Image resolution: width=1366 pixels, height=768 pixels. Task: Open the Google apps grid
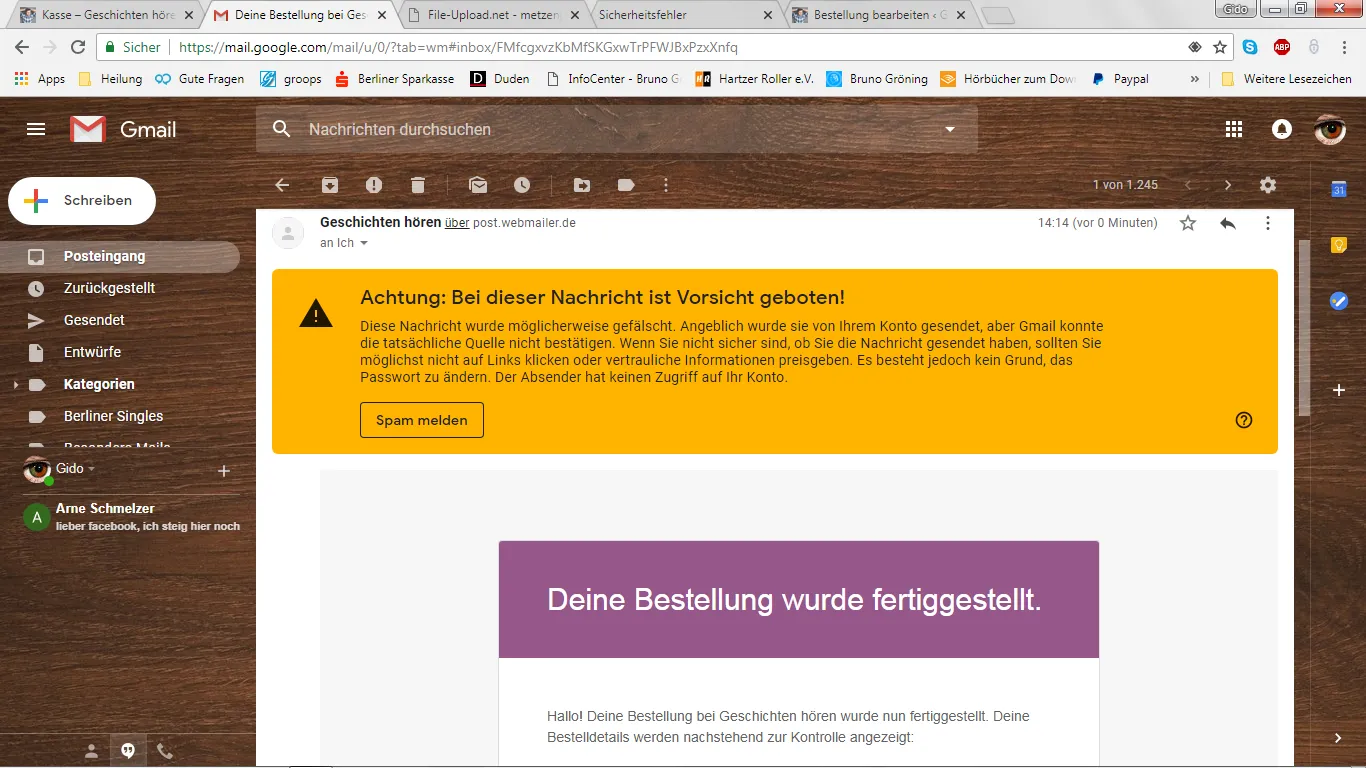pos(1234,129)
